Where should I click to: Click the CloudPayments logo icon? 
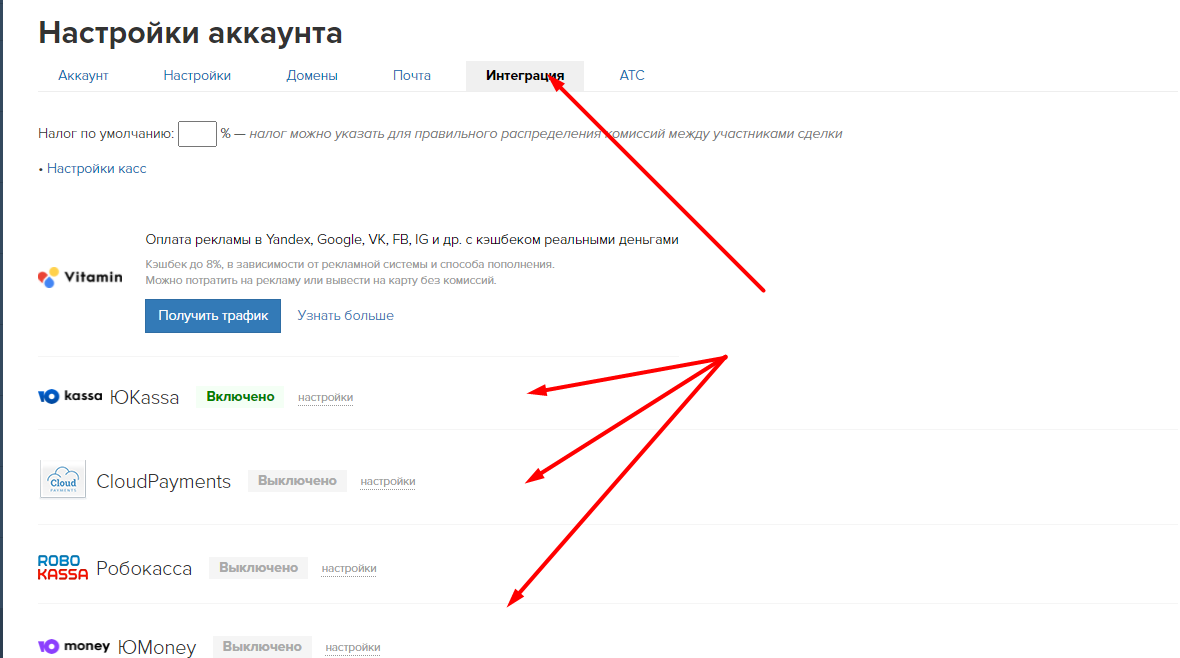coord(62,479)
